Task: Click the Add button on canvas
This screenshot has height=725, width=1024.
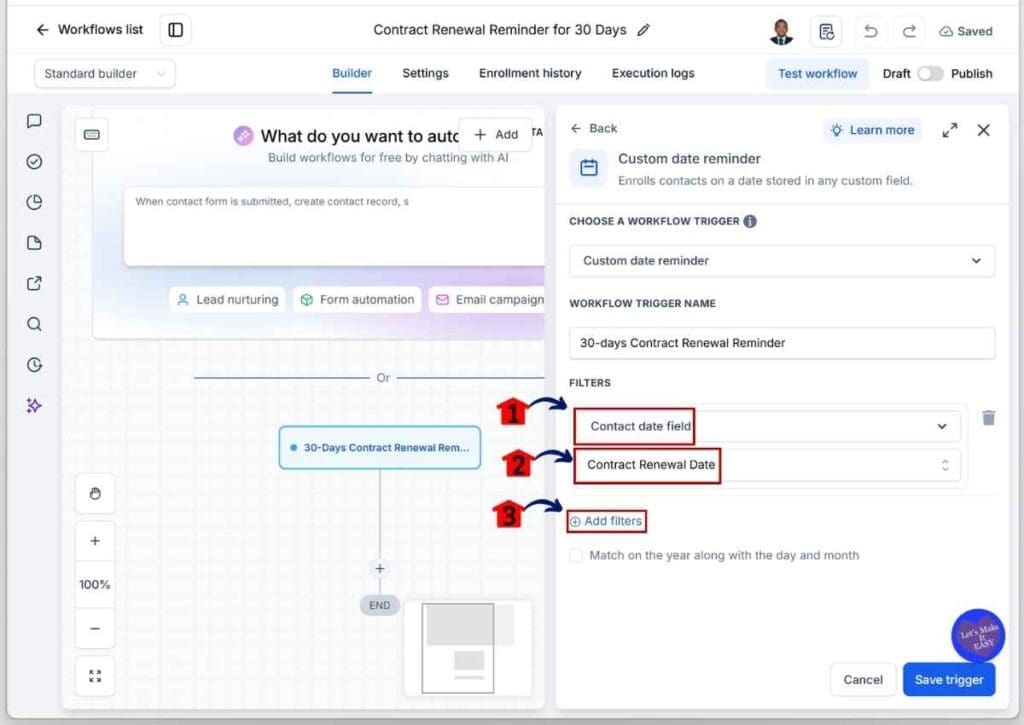Action: [x=496, y=135]
